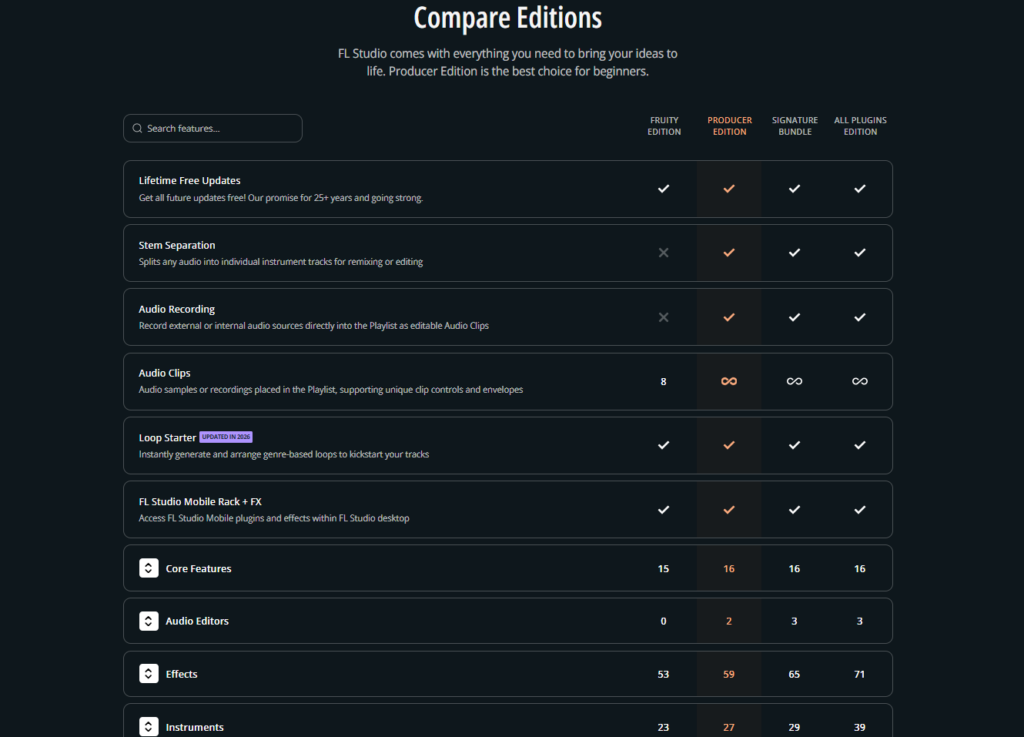Click All Plugins count 71 in Effects
This screenshot has height=737, width=1024.
[859, 674]
